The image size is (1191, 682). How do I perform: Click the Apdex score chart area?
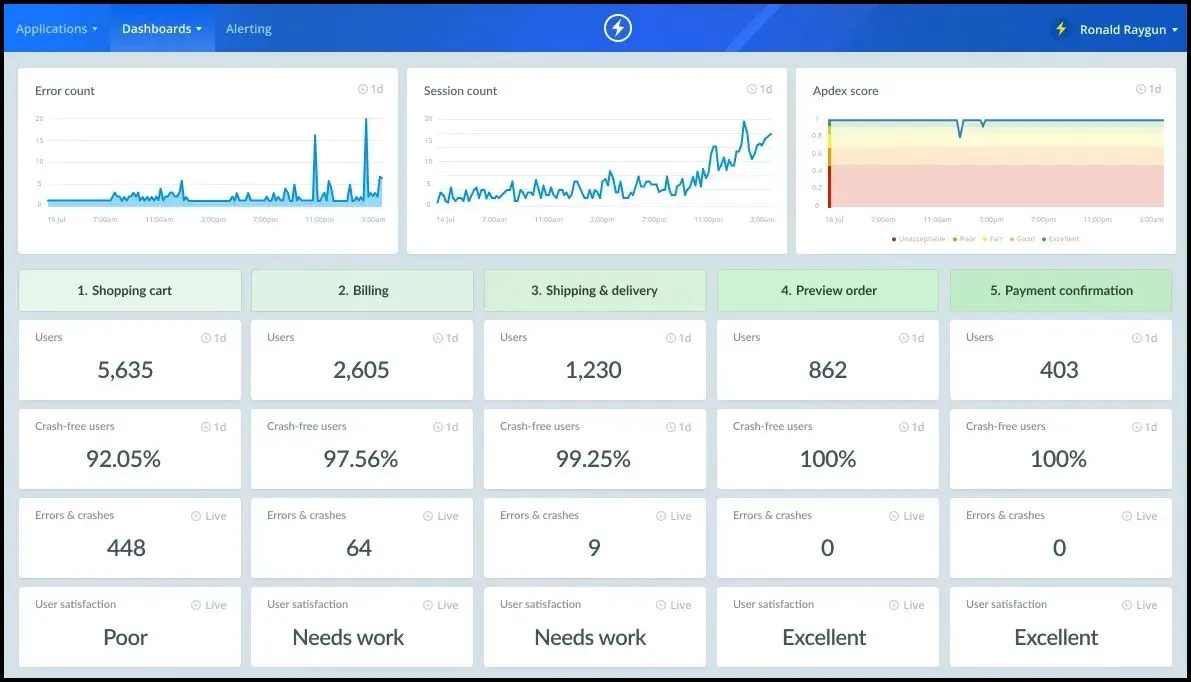995,163
